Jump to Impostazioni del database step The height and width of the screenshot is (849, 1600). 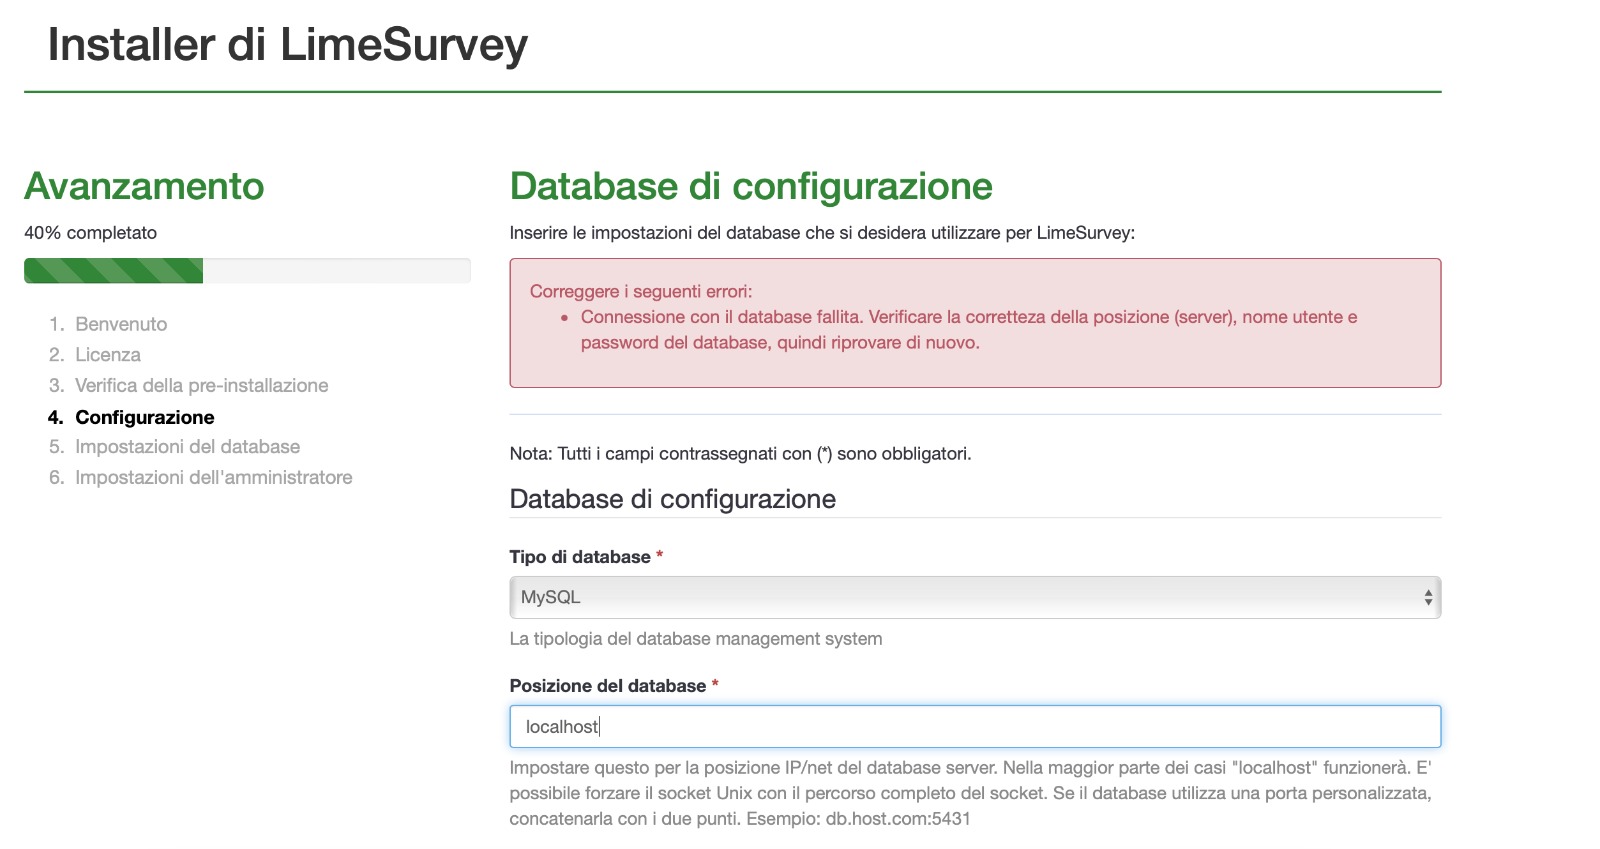pos(187,447)
